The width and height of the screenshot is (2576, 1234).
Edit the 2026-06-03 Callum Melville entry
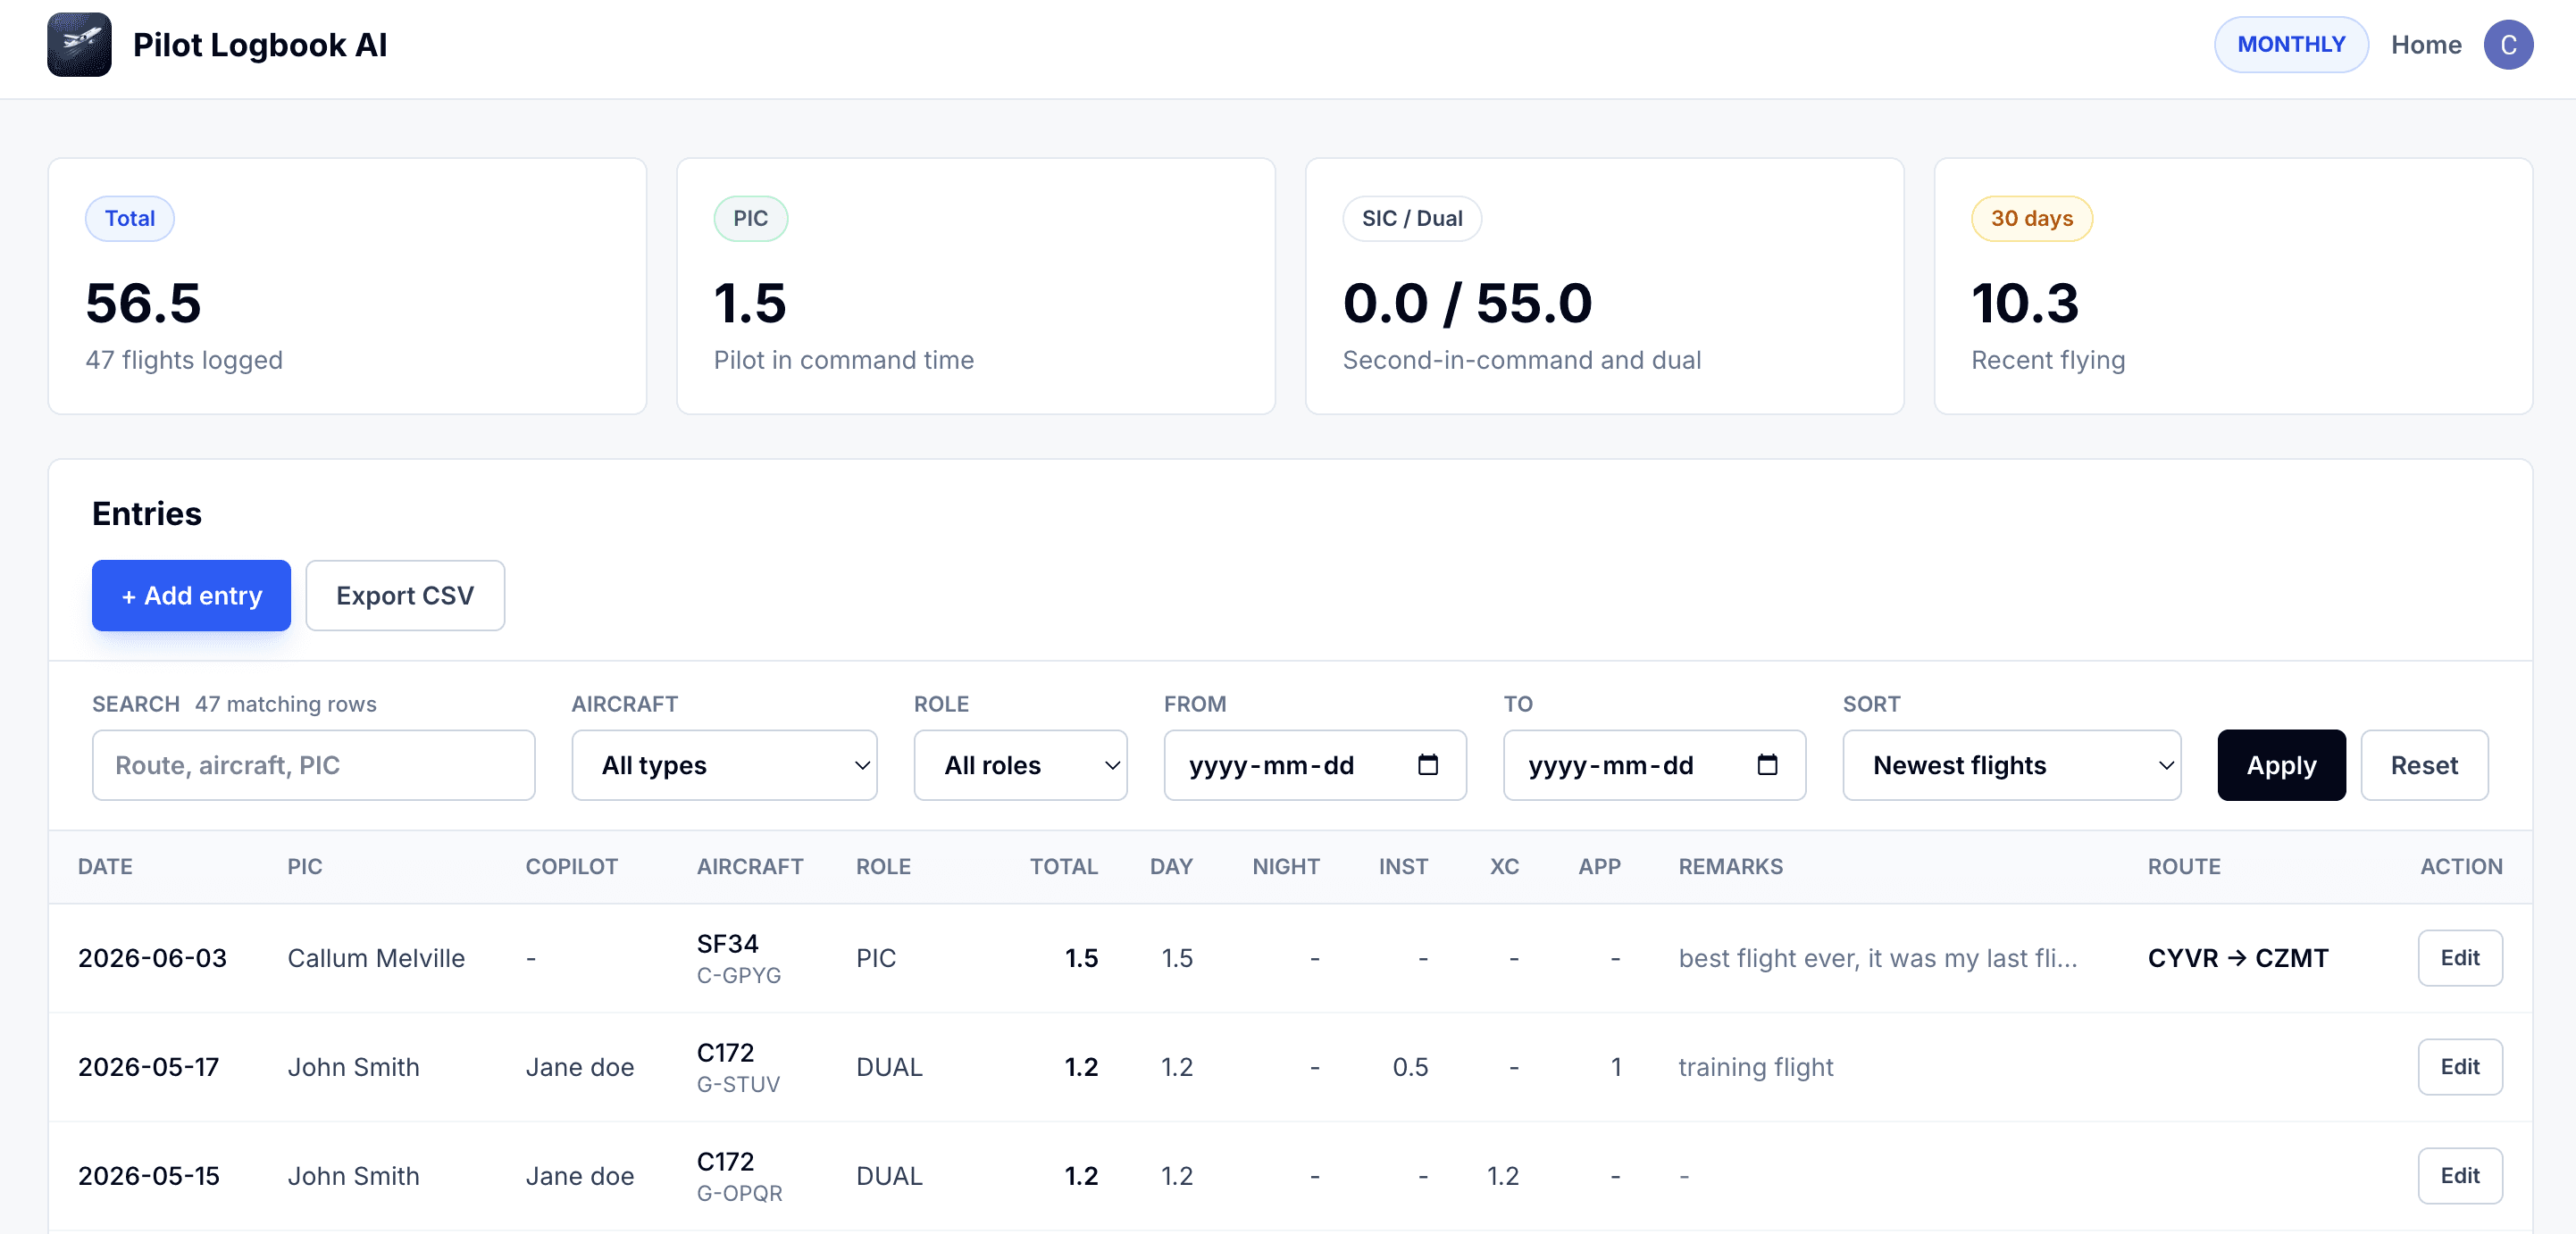pyautogui.click(x=2459, y=958)
